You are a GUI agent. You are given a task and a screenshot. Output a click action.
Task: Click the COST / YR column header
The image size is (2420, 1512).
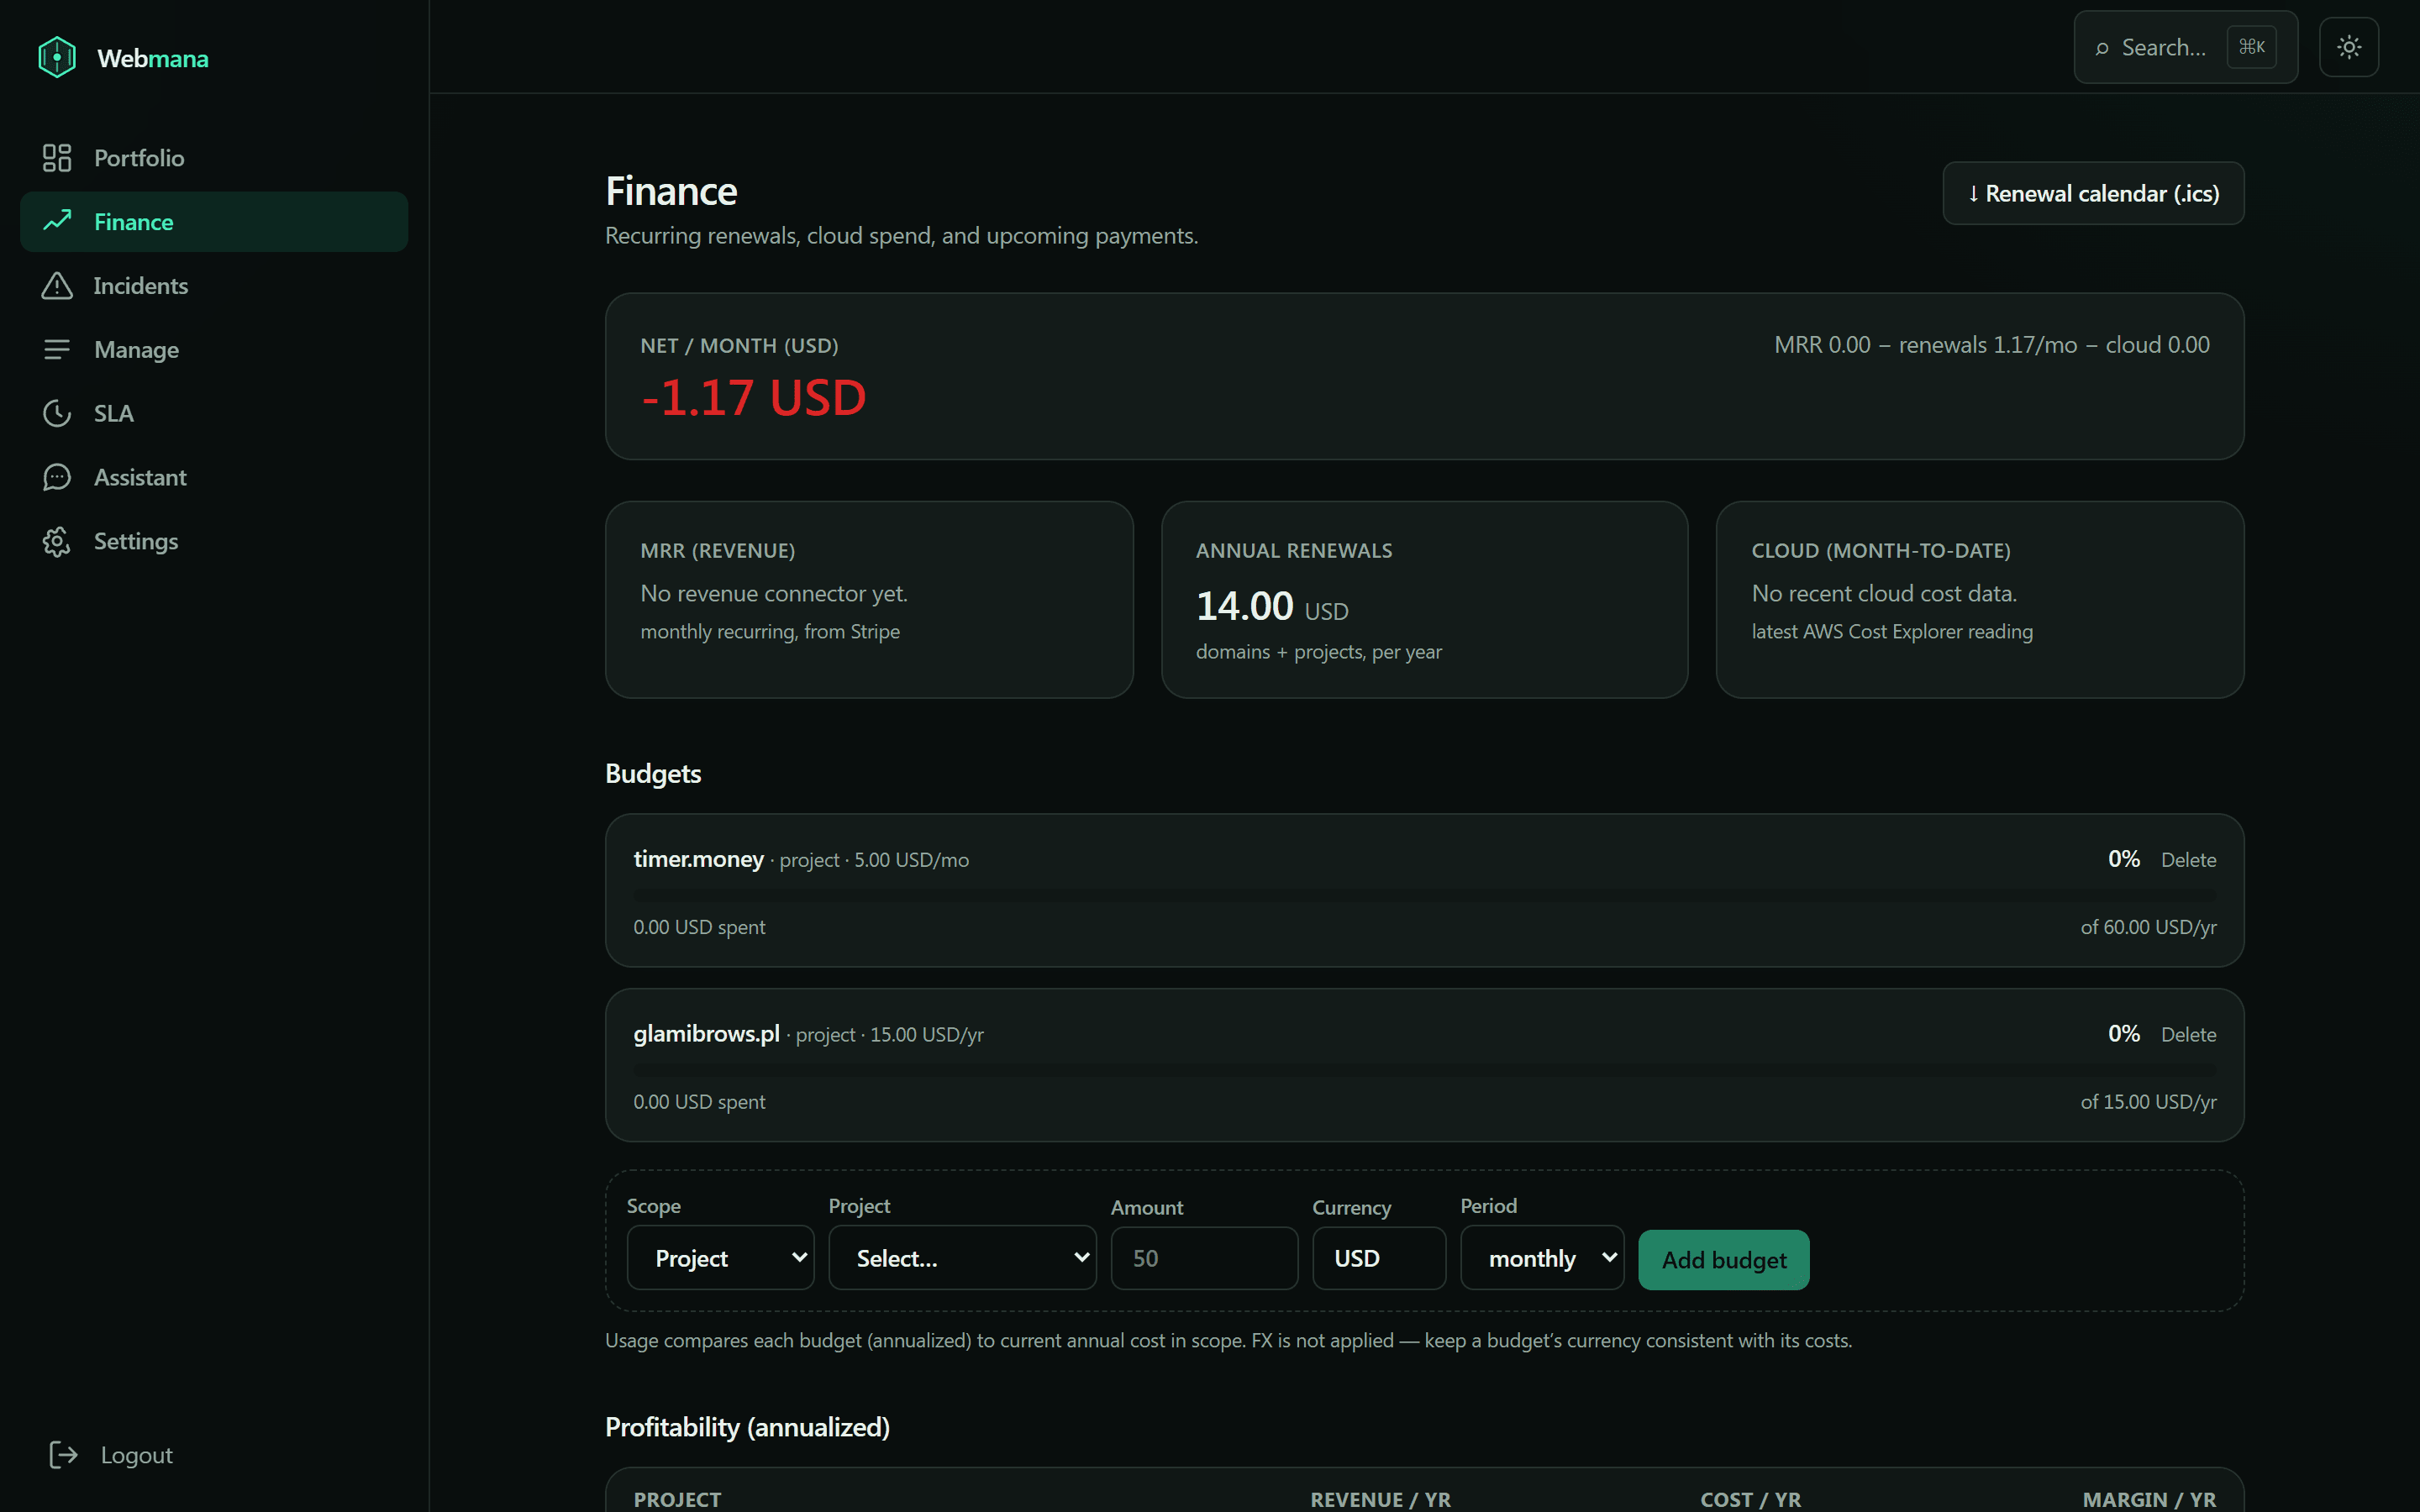pos(1750,1499)
